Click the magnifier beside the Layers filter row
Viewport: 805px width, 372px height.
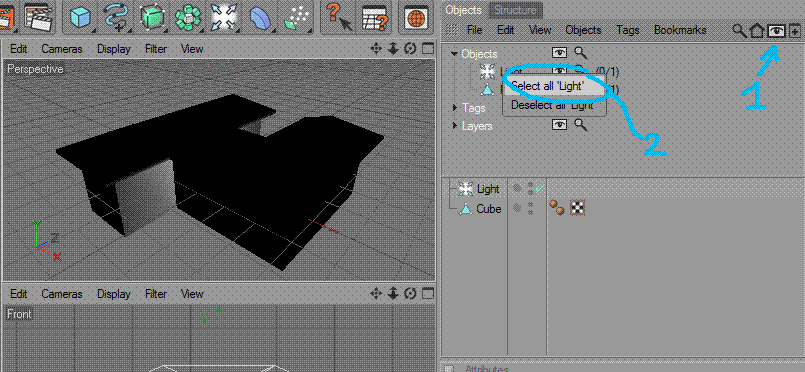point(580,124)
